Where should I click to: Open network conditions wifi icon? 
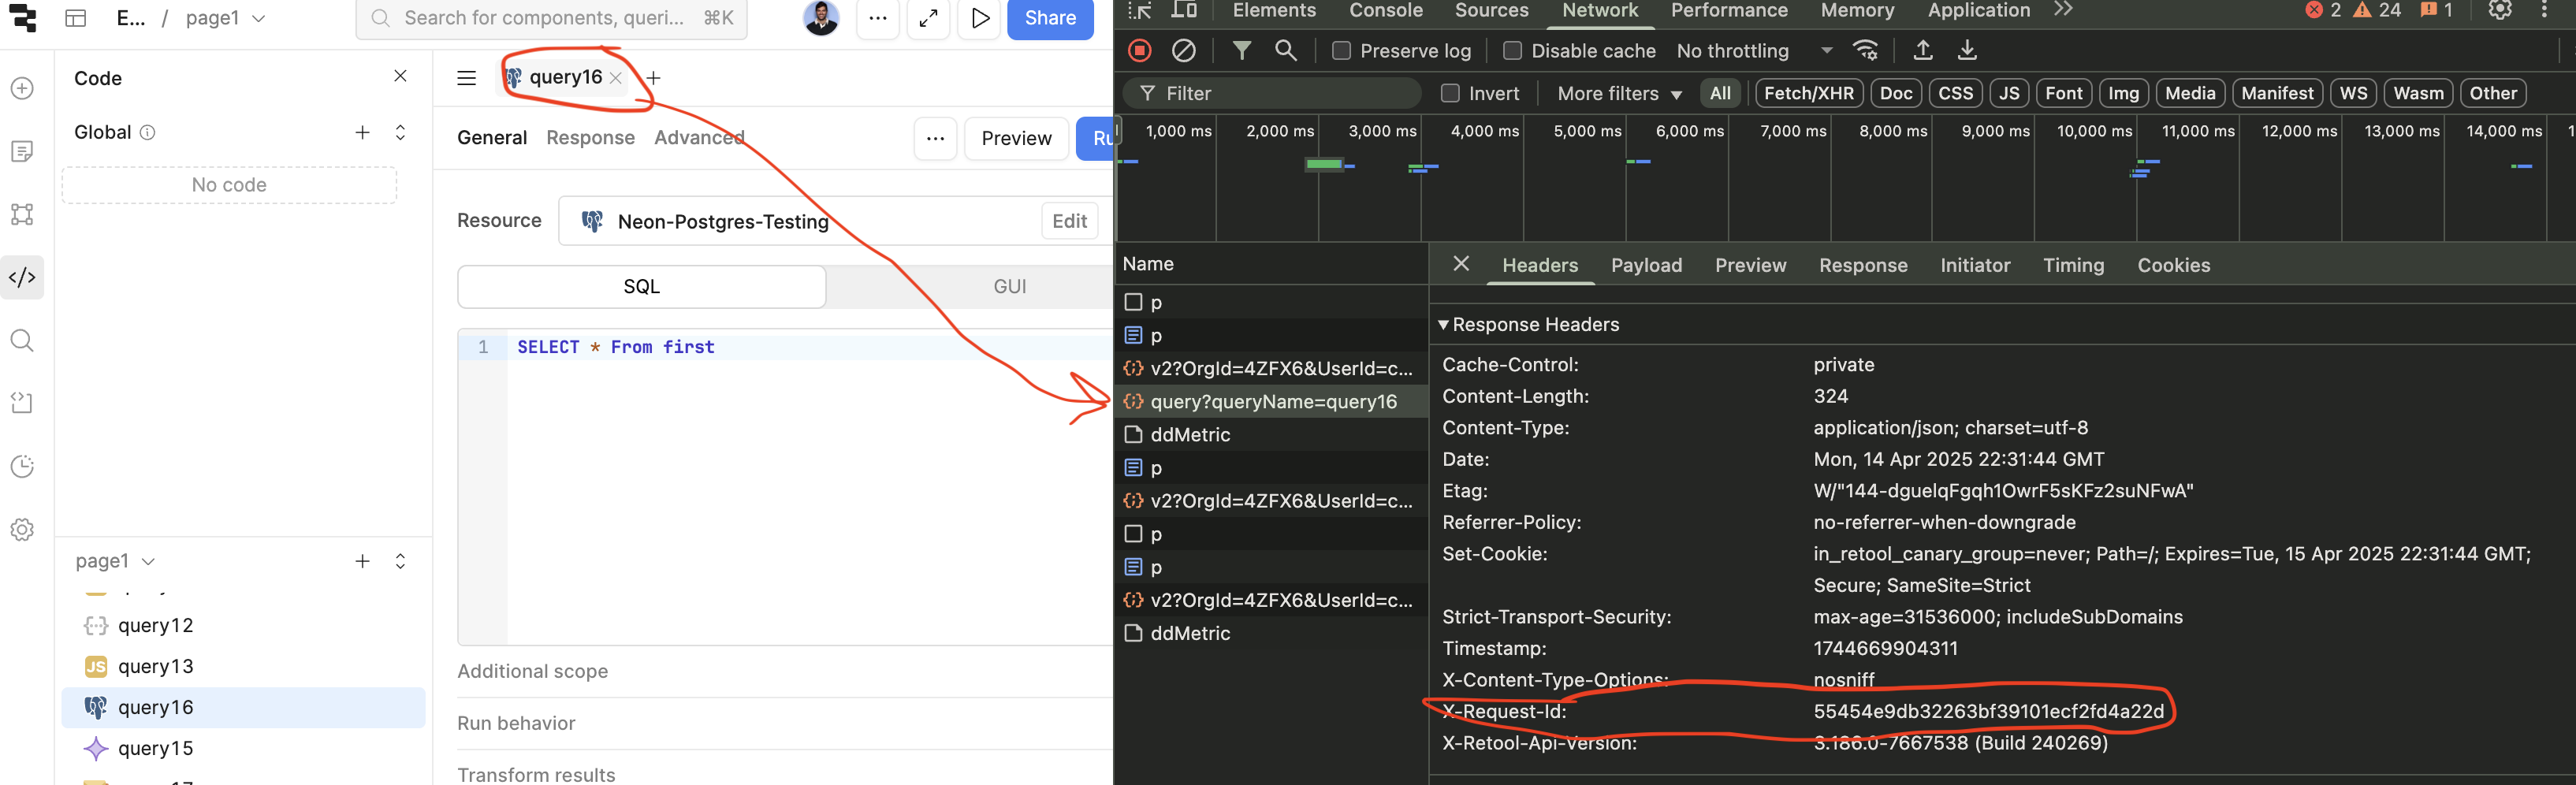tap(1866, 50)
